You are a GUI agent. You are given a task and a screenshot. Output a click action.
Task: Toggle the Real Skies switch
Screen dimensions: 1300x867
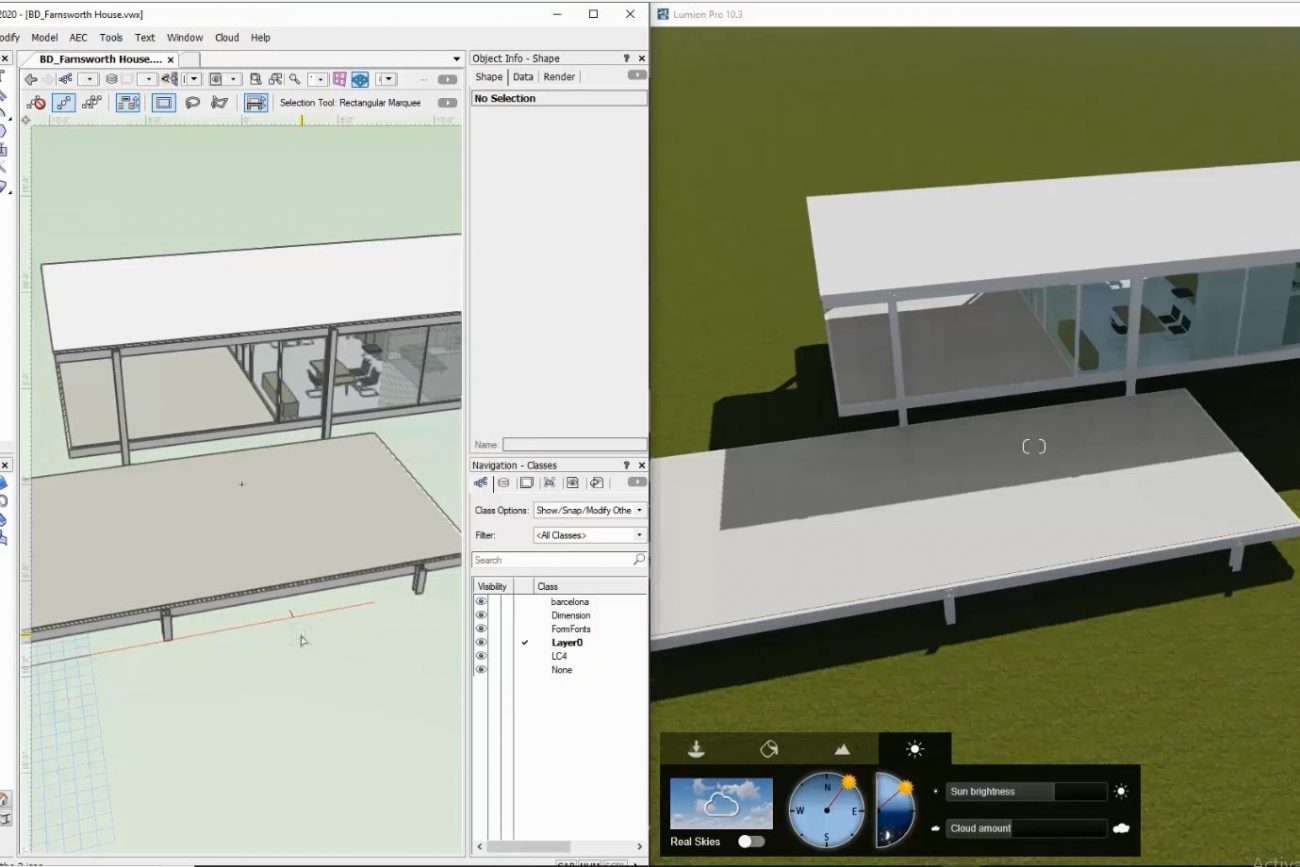pyautogui.click(x=750, y=841)
